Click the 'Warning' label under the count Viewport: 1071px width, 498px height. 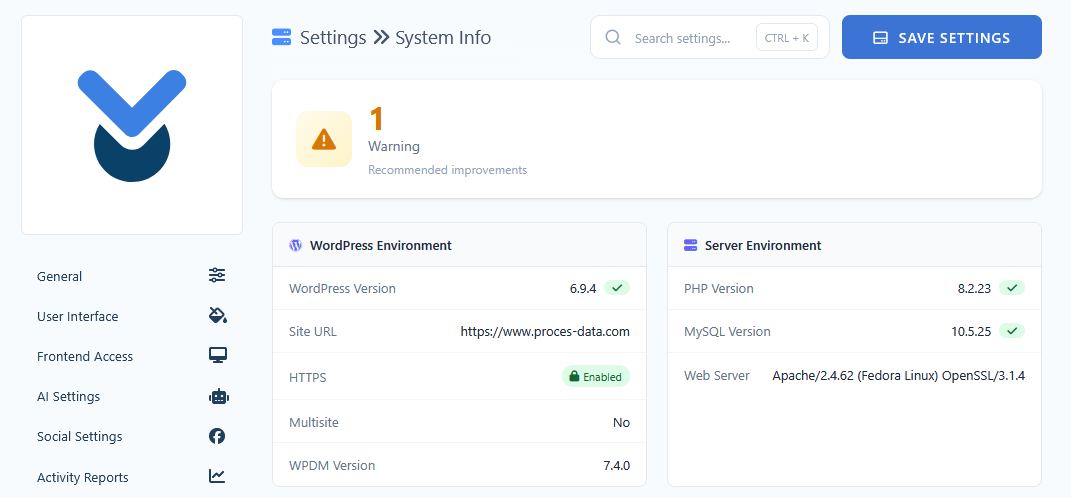(394, 146)
